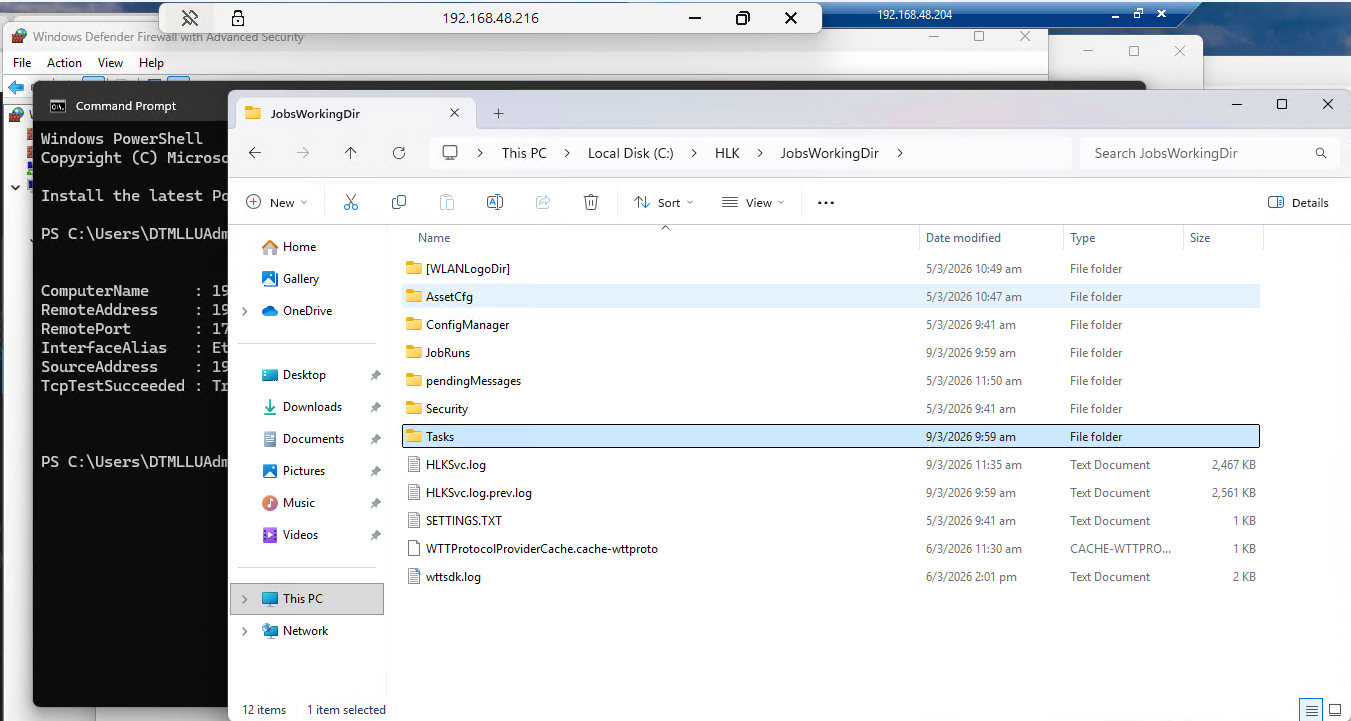
Task: Click HLK breadcrumb in address bar
Action: pos(727,153)
